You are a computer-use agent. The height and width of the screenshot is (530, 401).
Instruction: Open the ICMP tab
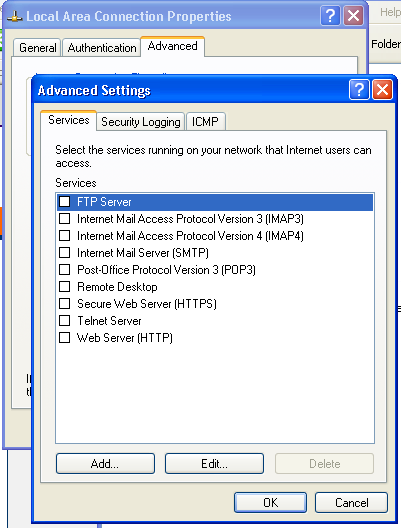pyautogui.click(x=206, y=122)
